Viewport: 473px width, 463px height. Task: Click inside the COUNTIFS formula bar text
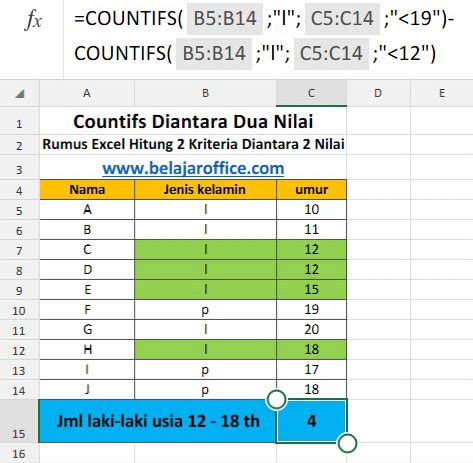pyautogui.click(x=263, y=36)
